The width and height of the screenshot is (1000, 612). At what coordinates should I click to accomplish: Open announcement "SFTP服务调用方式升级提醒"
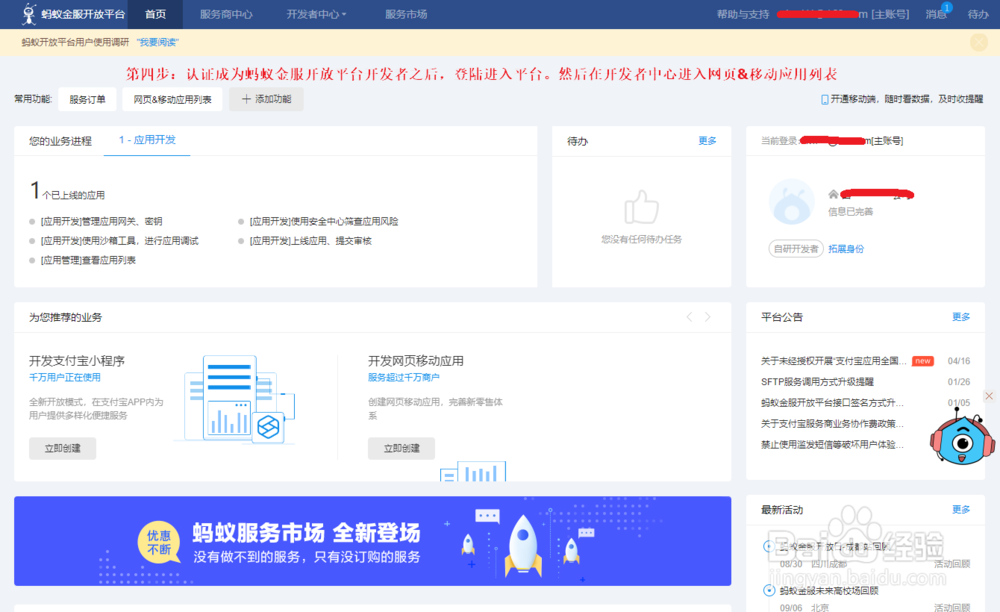(x=817, y=382)
